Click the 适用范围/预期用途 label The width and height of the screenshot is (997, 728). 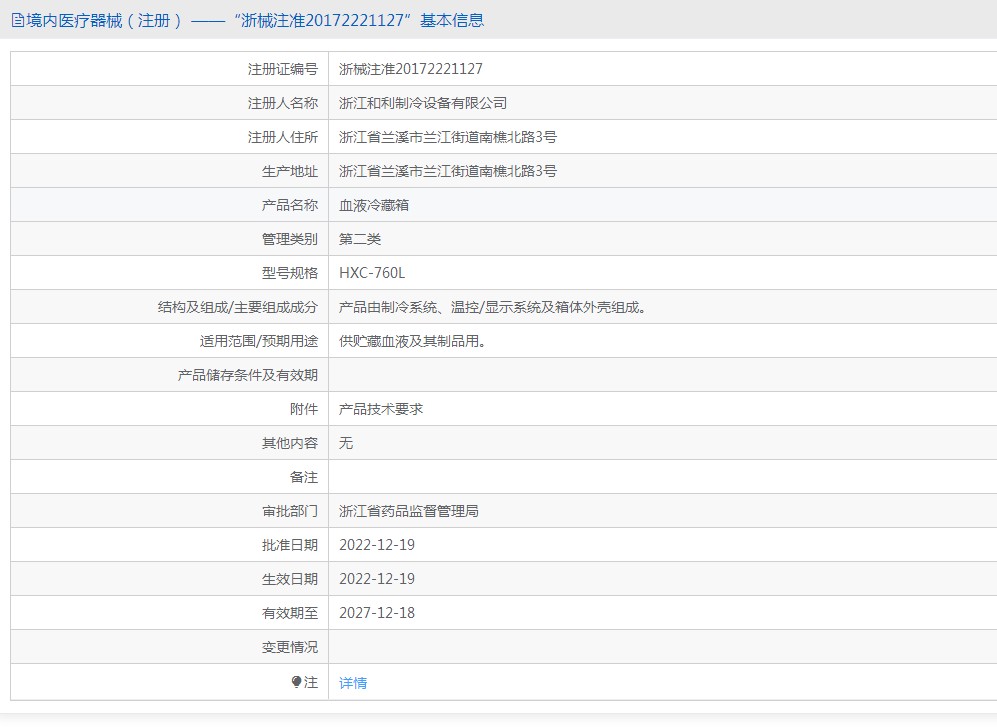[x=259, y=341]
